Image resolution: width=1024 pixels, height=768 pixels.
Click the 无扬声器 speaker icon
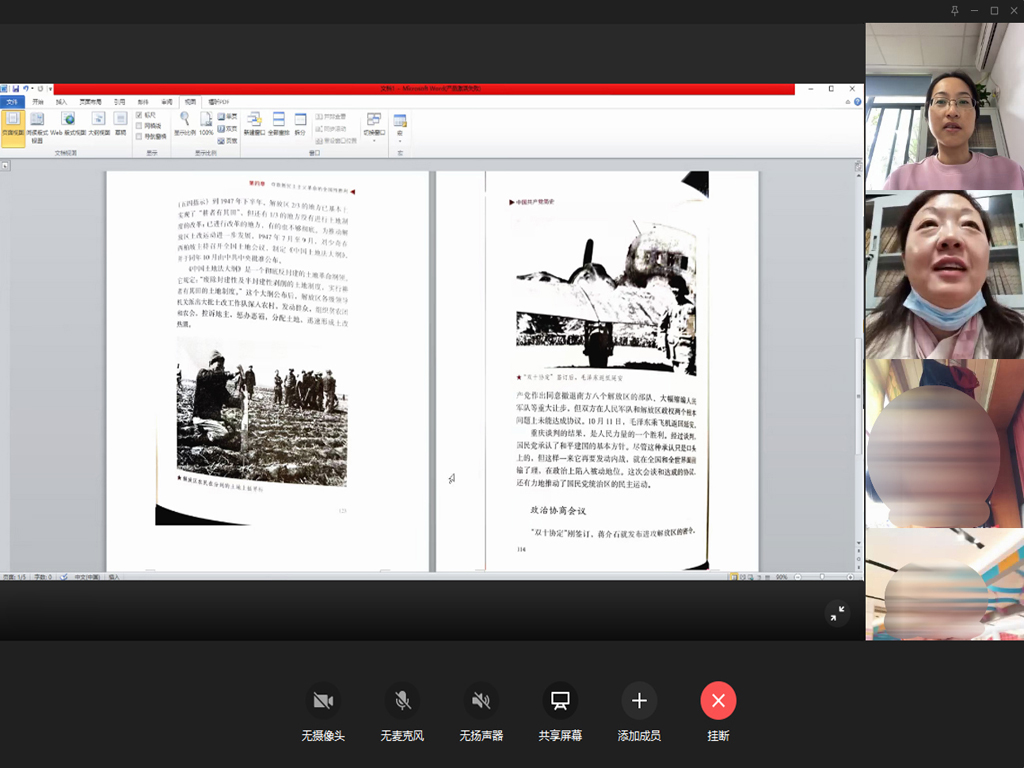(481, 701)
